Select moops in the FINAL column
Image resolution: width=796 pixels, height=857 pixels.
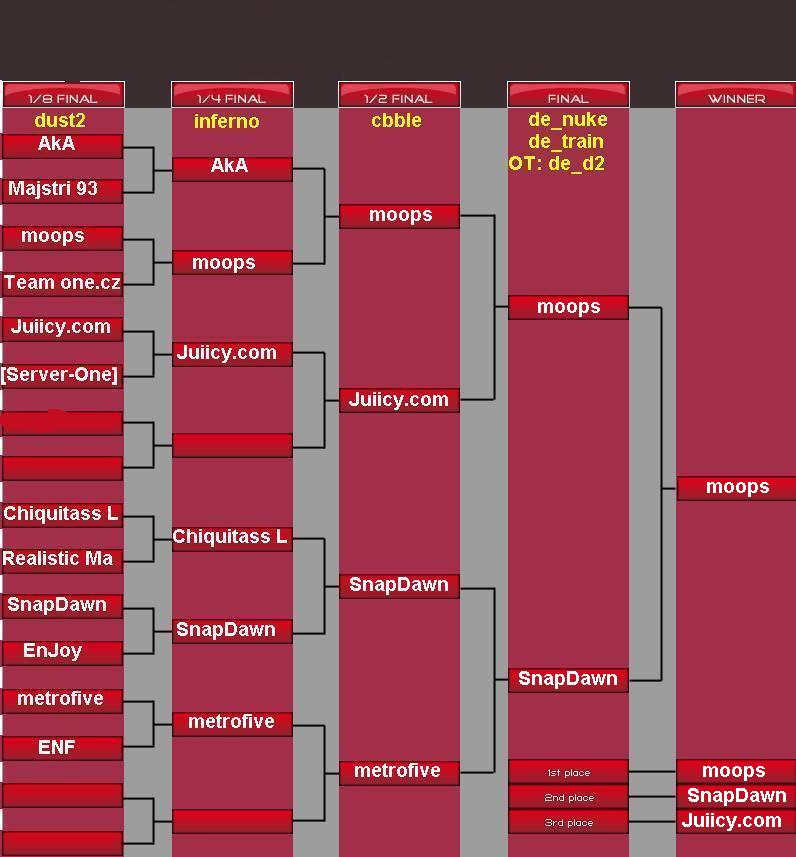tap(569, 307)
